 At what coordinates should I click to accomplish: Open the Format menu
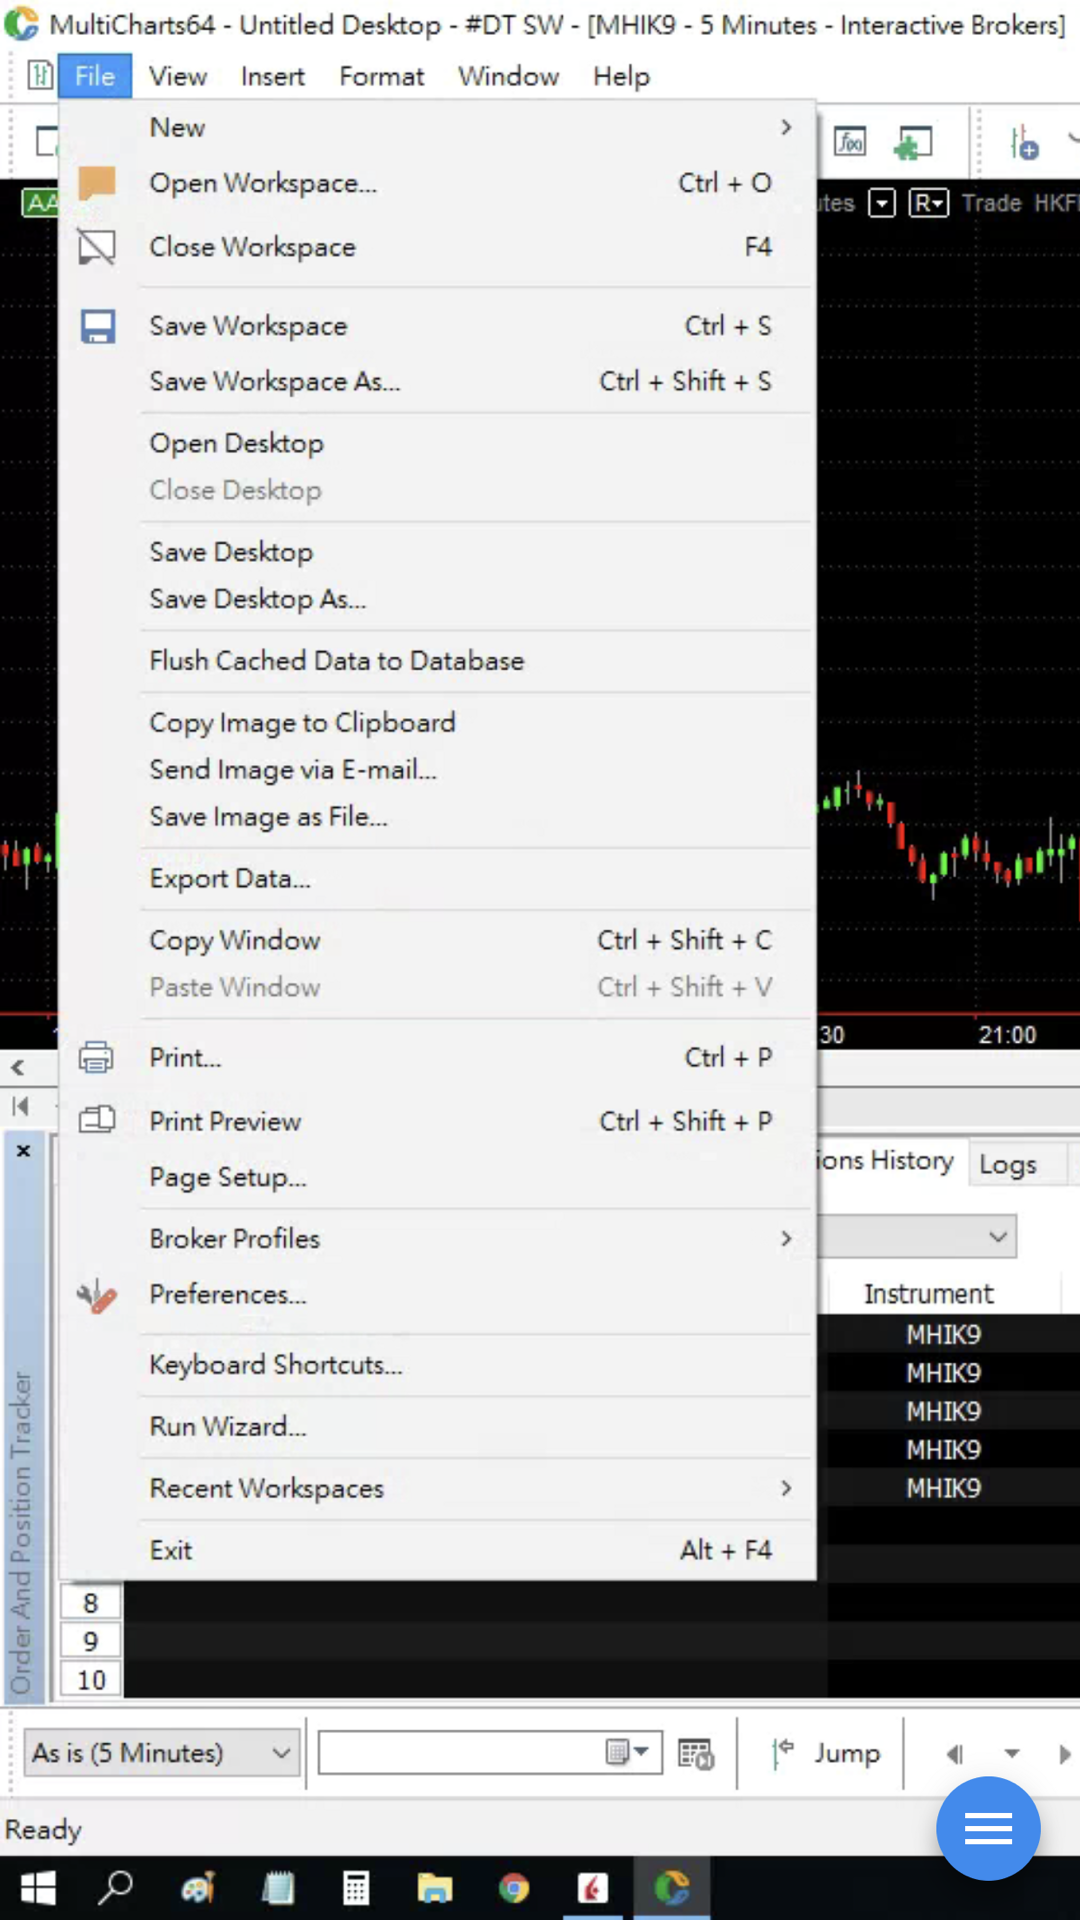381,76
